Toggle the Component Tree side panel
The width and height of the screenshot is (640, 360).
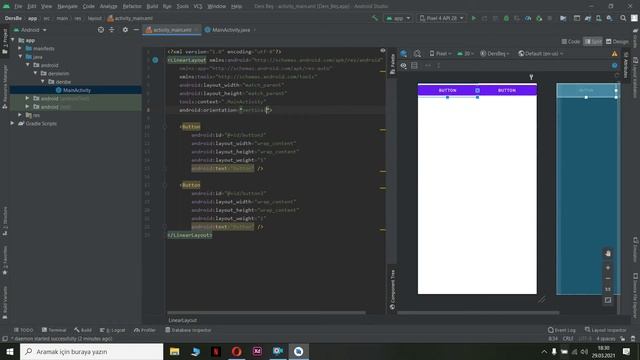click(x=393, y=290)
